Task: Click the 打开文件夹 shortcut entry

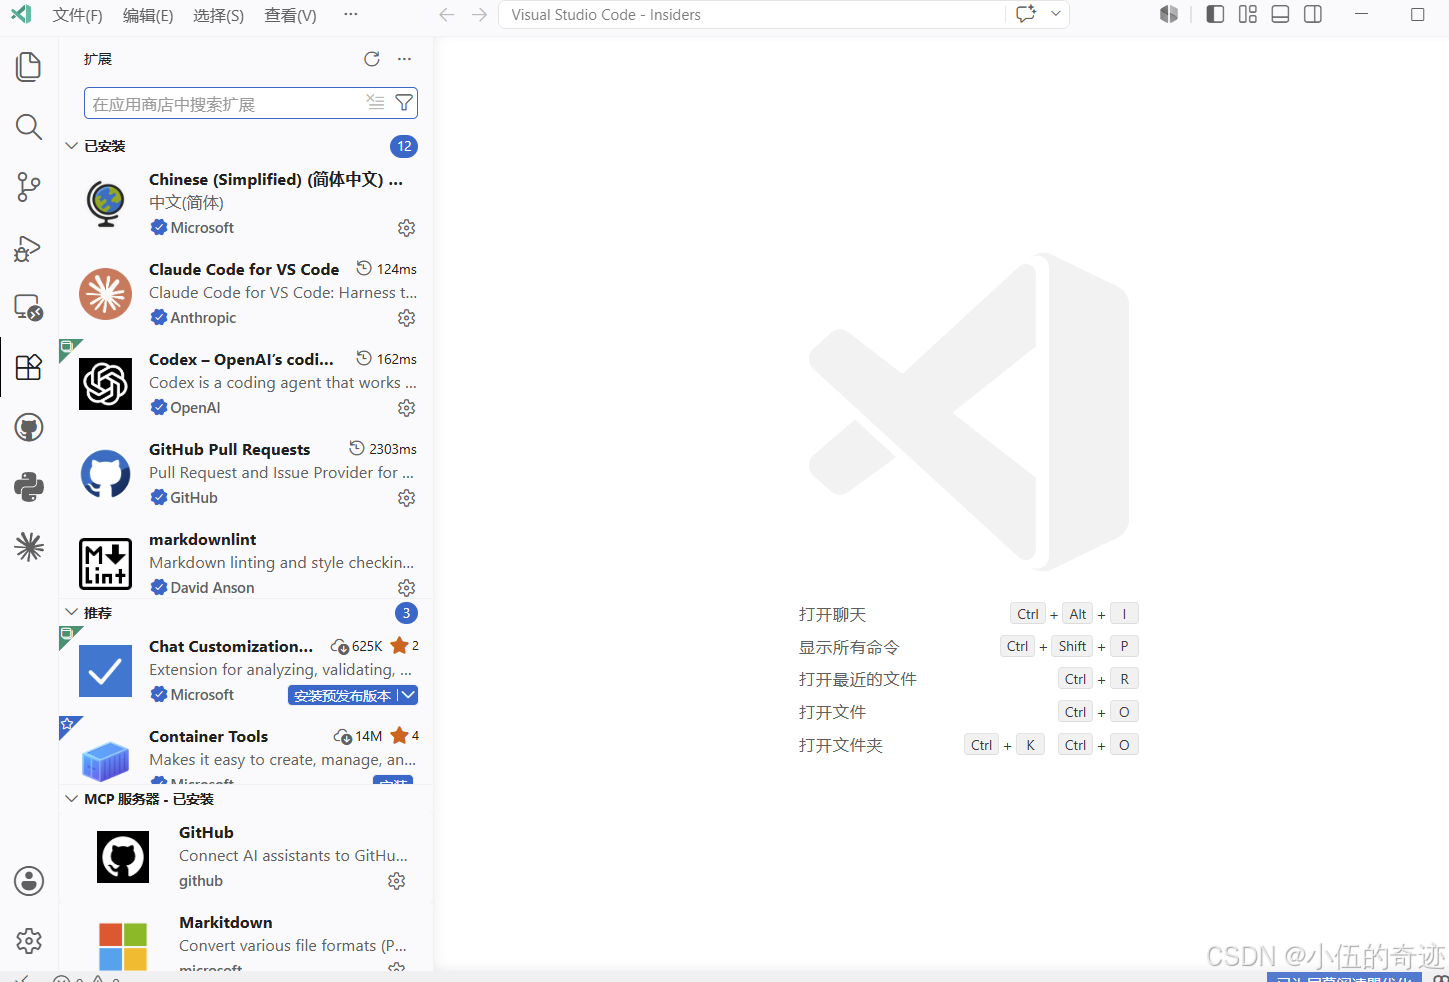Action: pos(840,745)
